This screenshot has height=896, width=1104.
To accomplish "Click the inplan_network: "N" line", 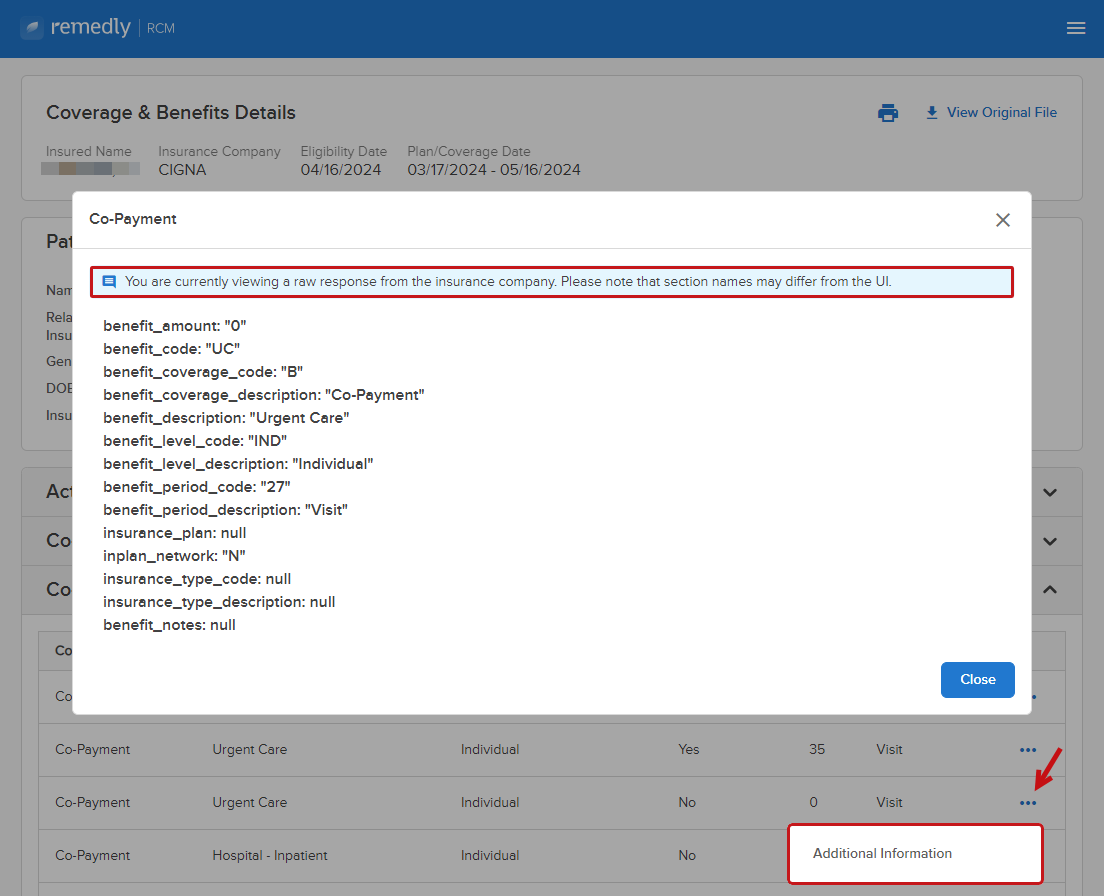I will (x=175, y=556).
